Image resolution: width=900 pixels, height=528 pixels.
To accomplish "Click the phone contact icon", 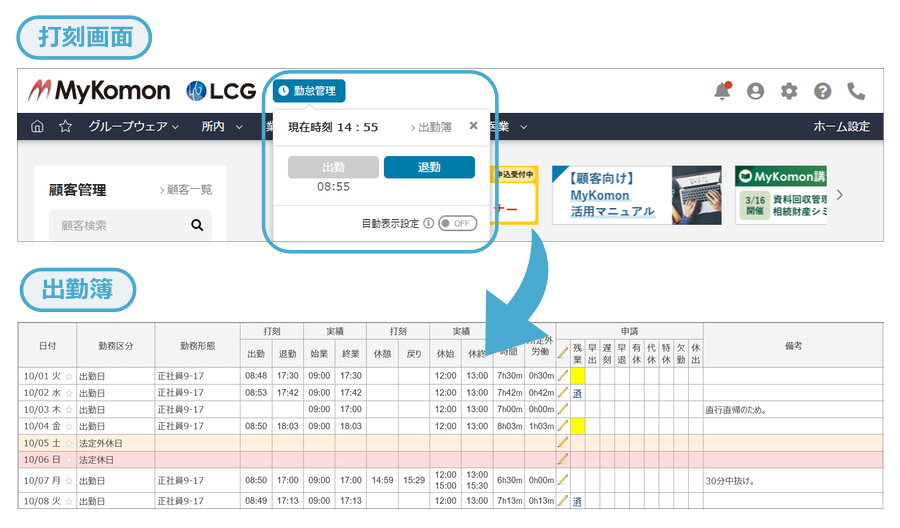I will tap(856, 91).
